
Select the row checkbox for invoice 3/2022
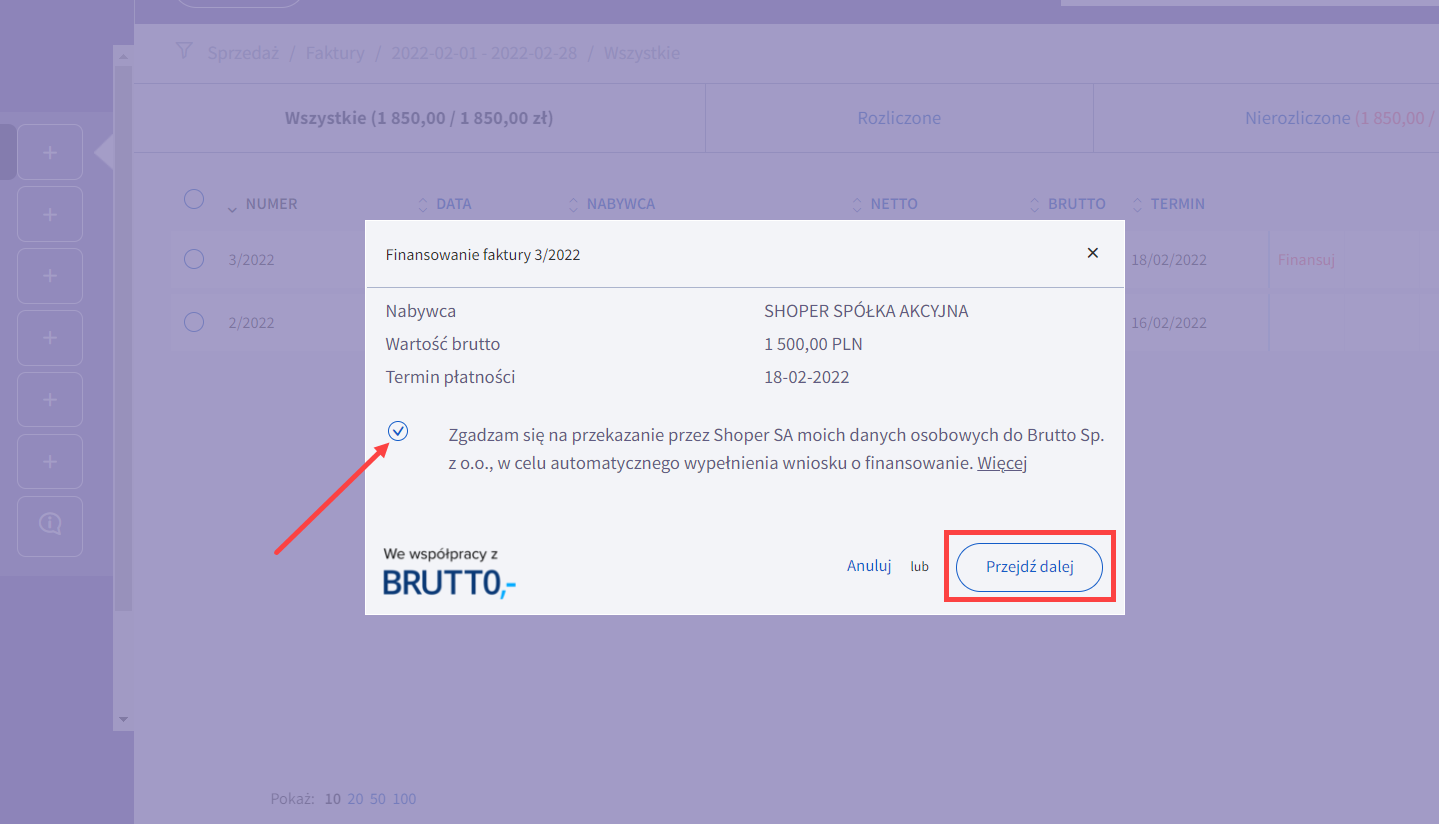[x=194, y=259]
